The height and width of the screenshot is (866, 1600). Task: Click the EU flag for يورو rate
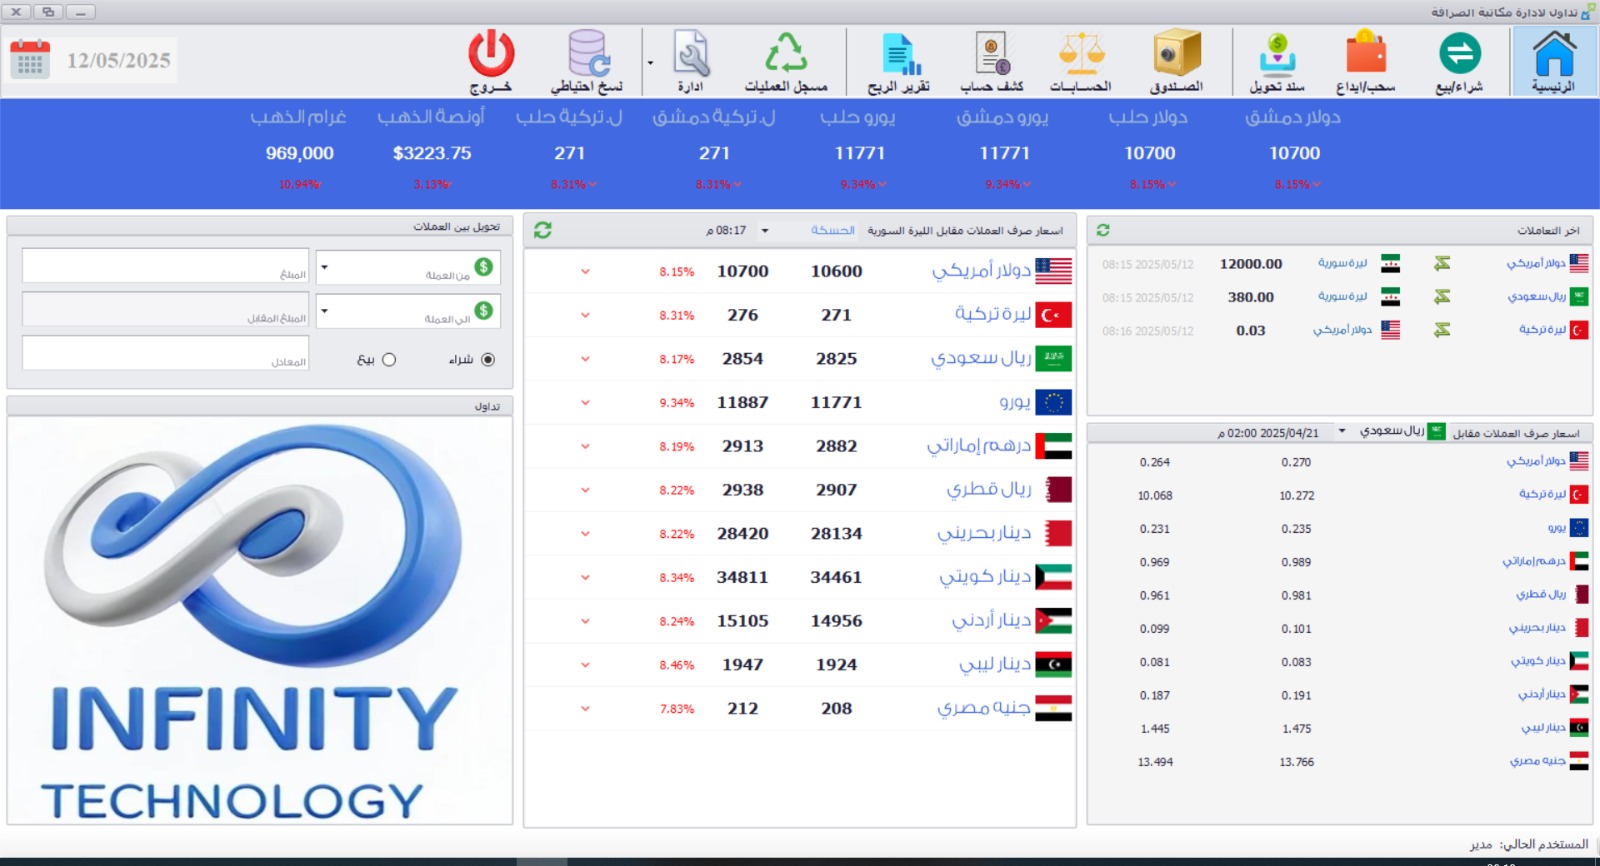1054,402
